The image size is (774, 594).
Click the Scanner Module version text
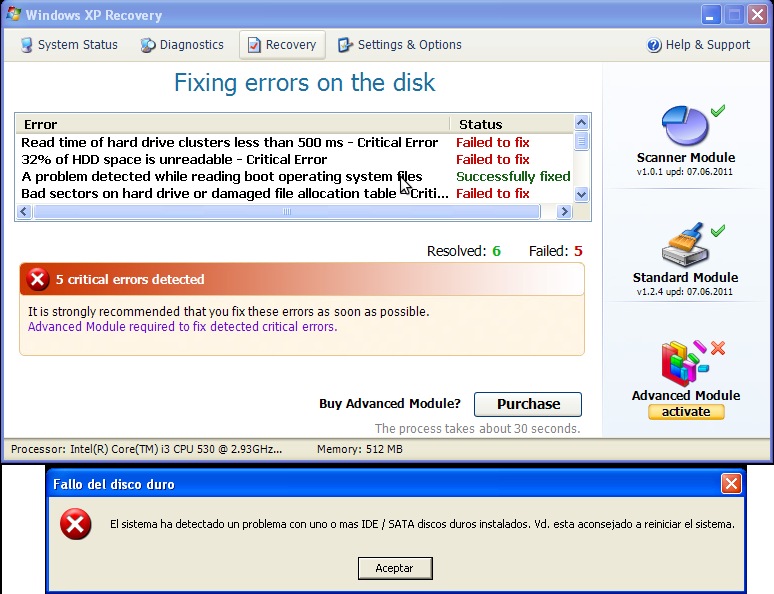[x=685, y=172]
